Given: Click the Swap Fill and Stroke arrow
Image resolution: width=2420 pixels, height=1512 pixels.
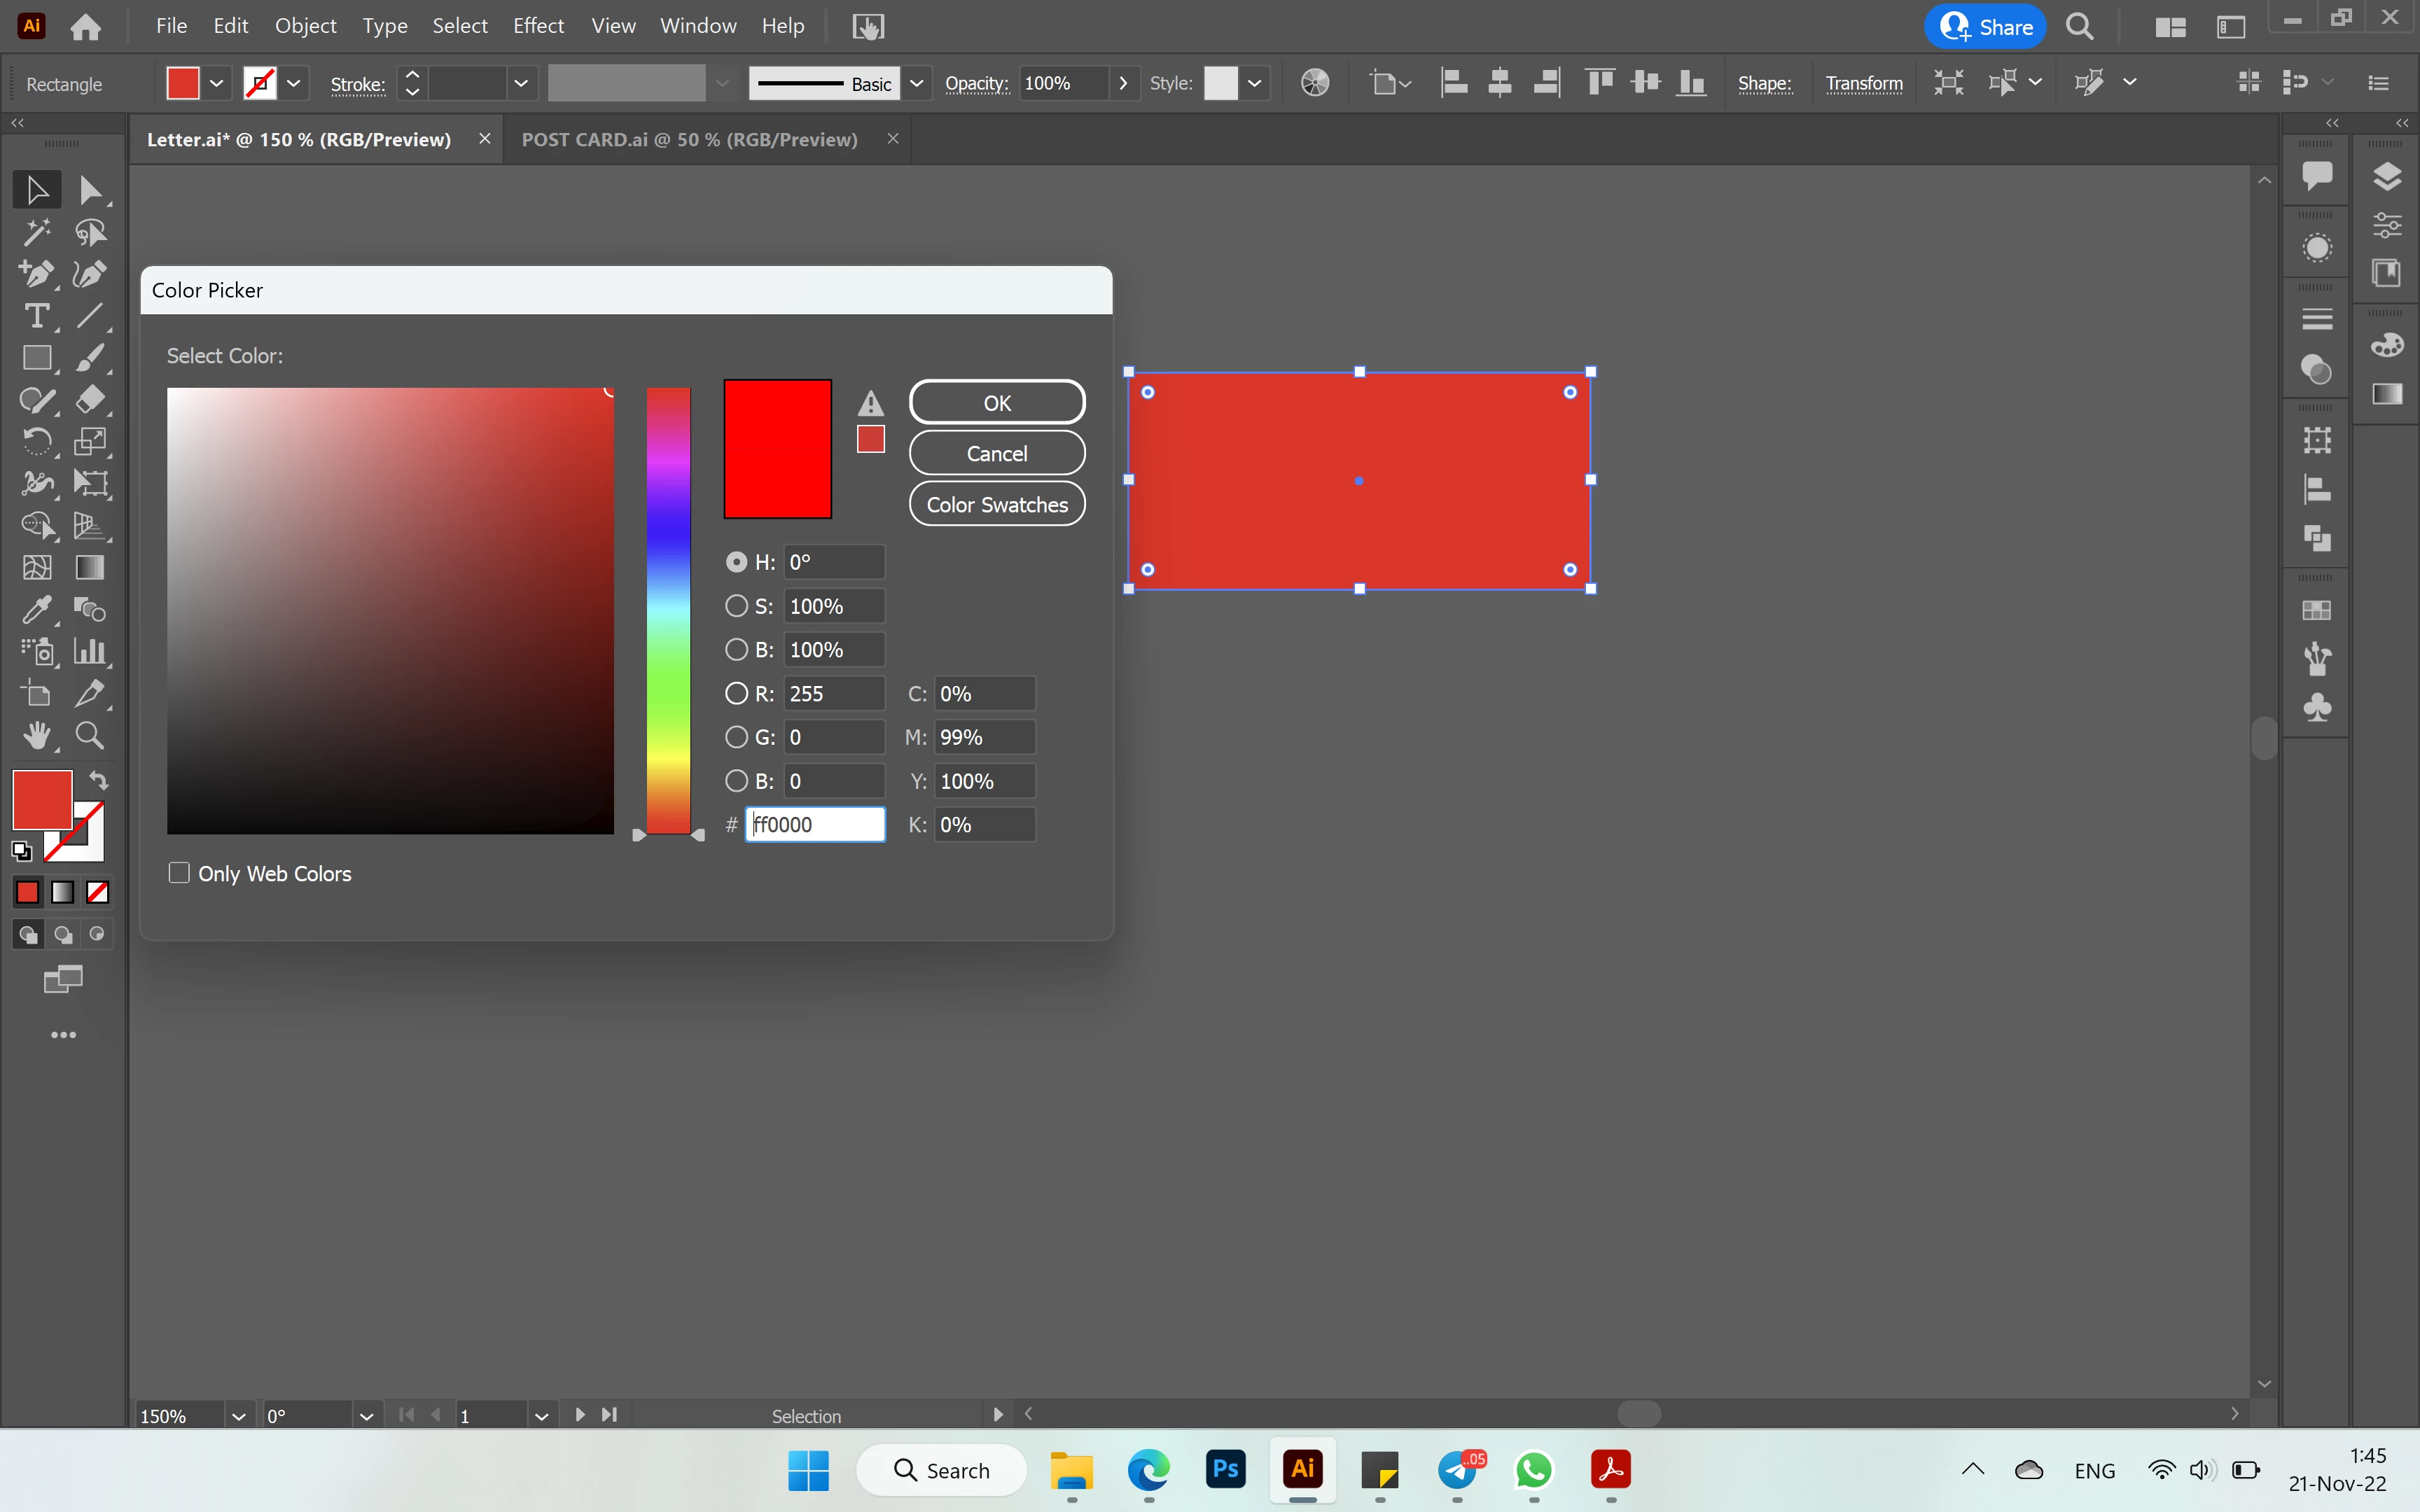Looking at the screenshot, I should pyautogui.click(x=98, y=780).
